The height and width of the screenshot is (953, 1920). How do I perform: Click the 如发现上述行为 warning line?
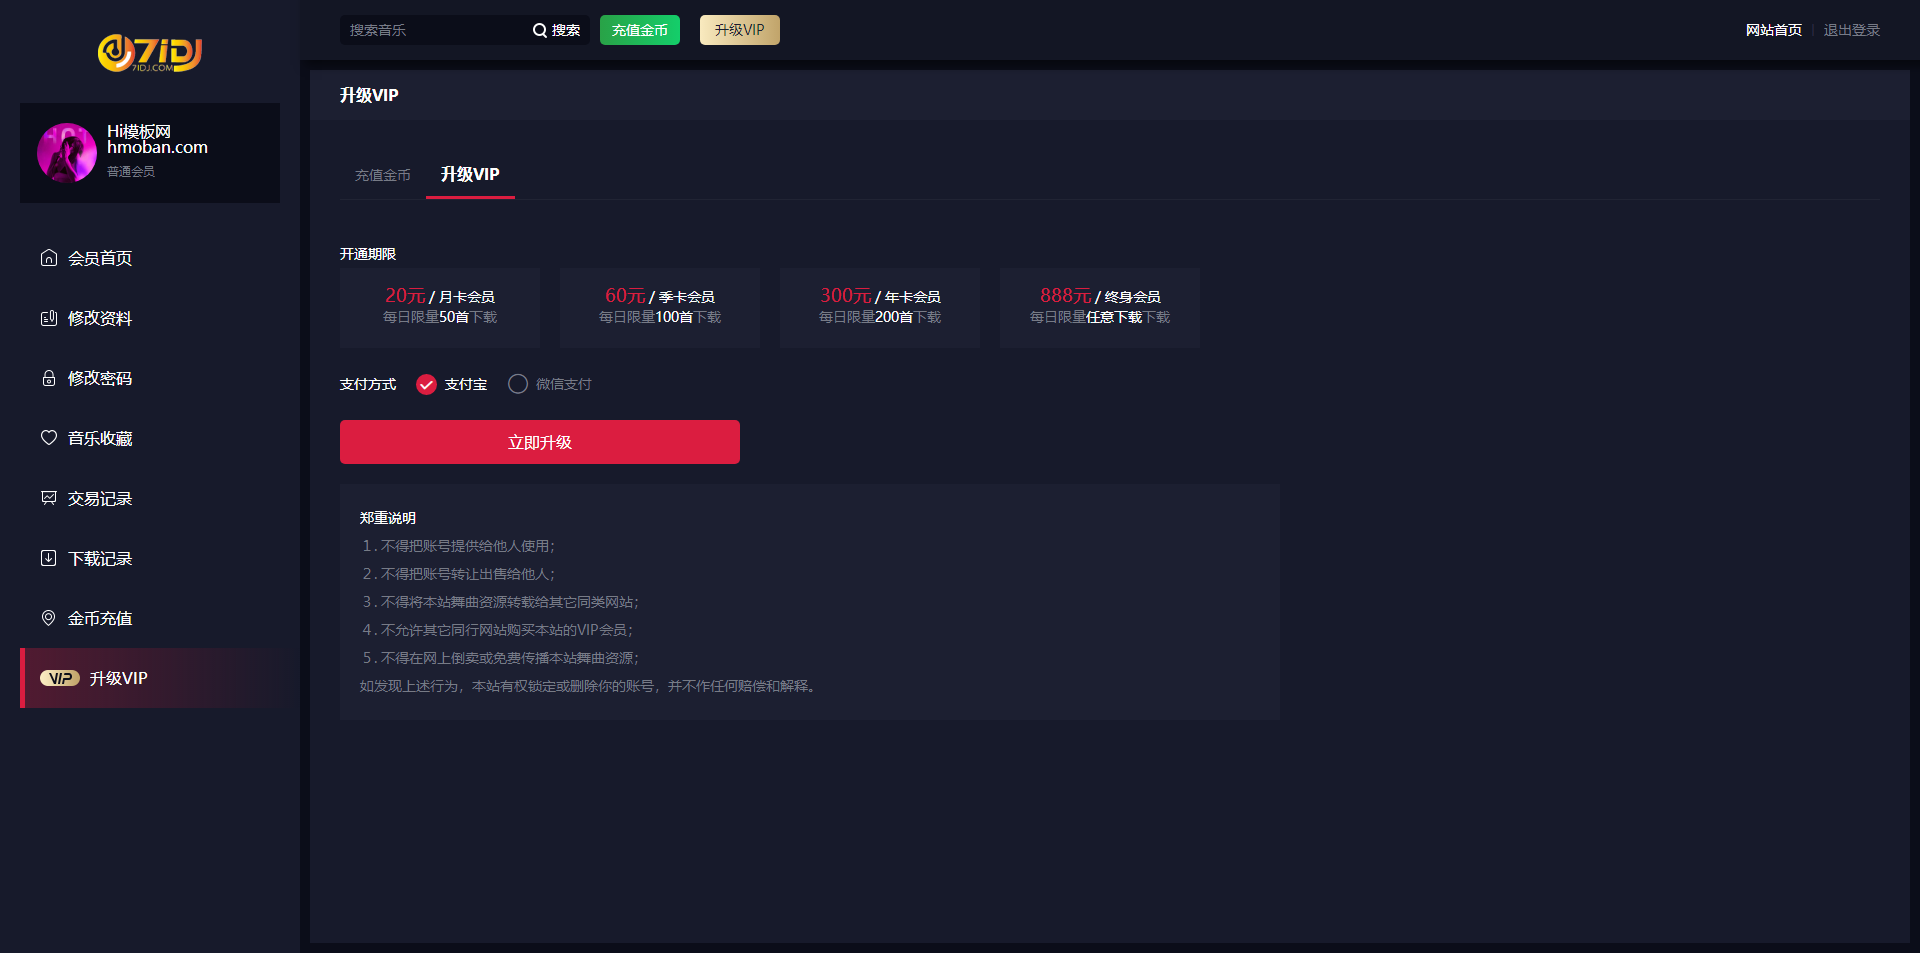590,686
